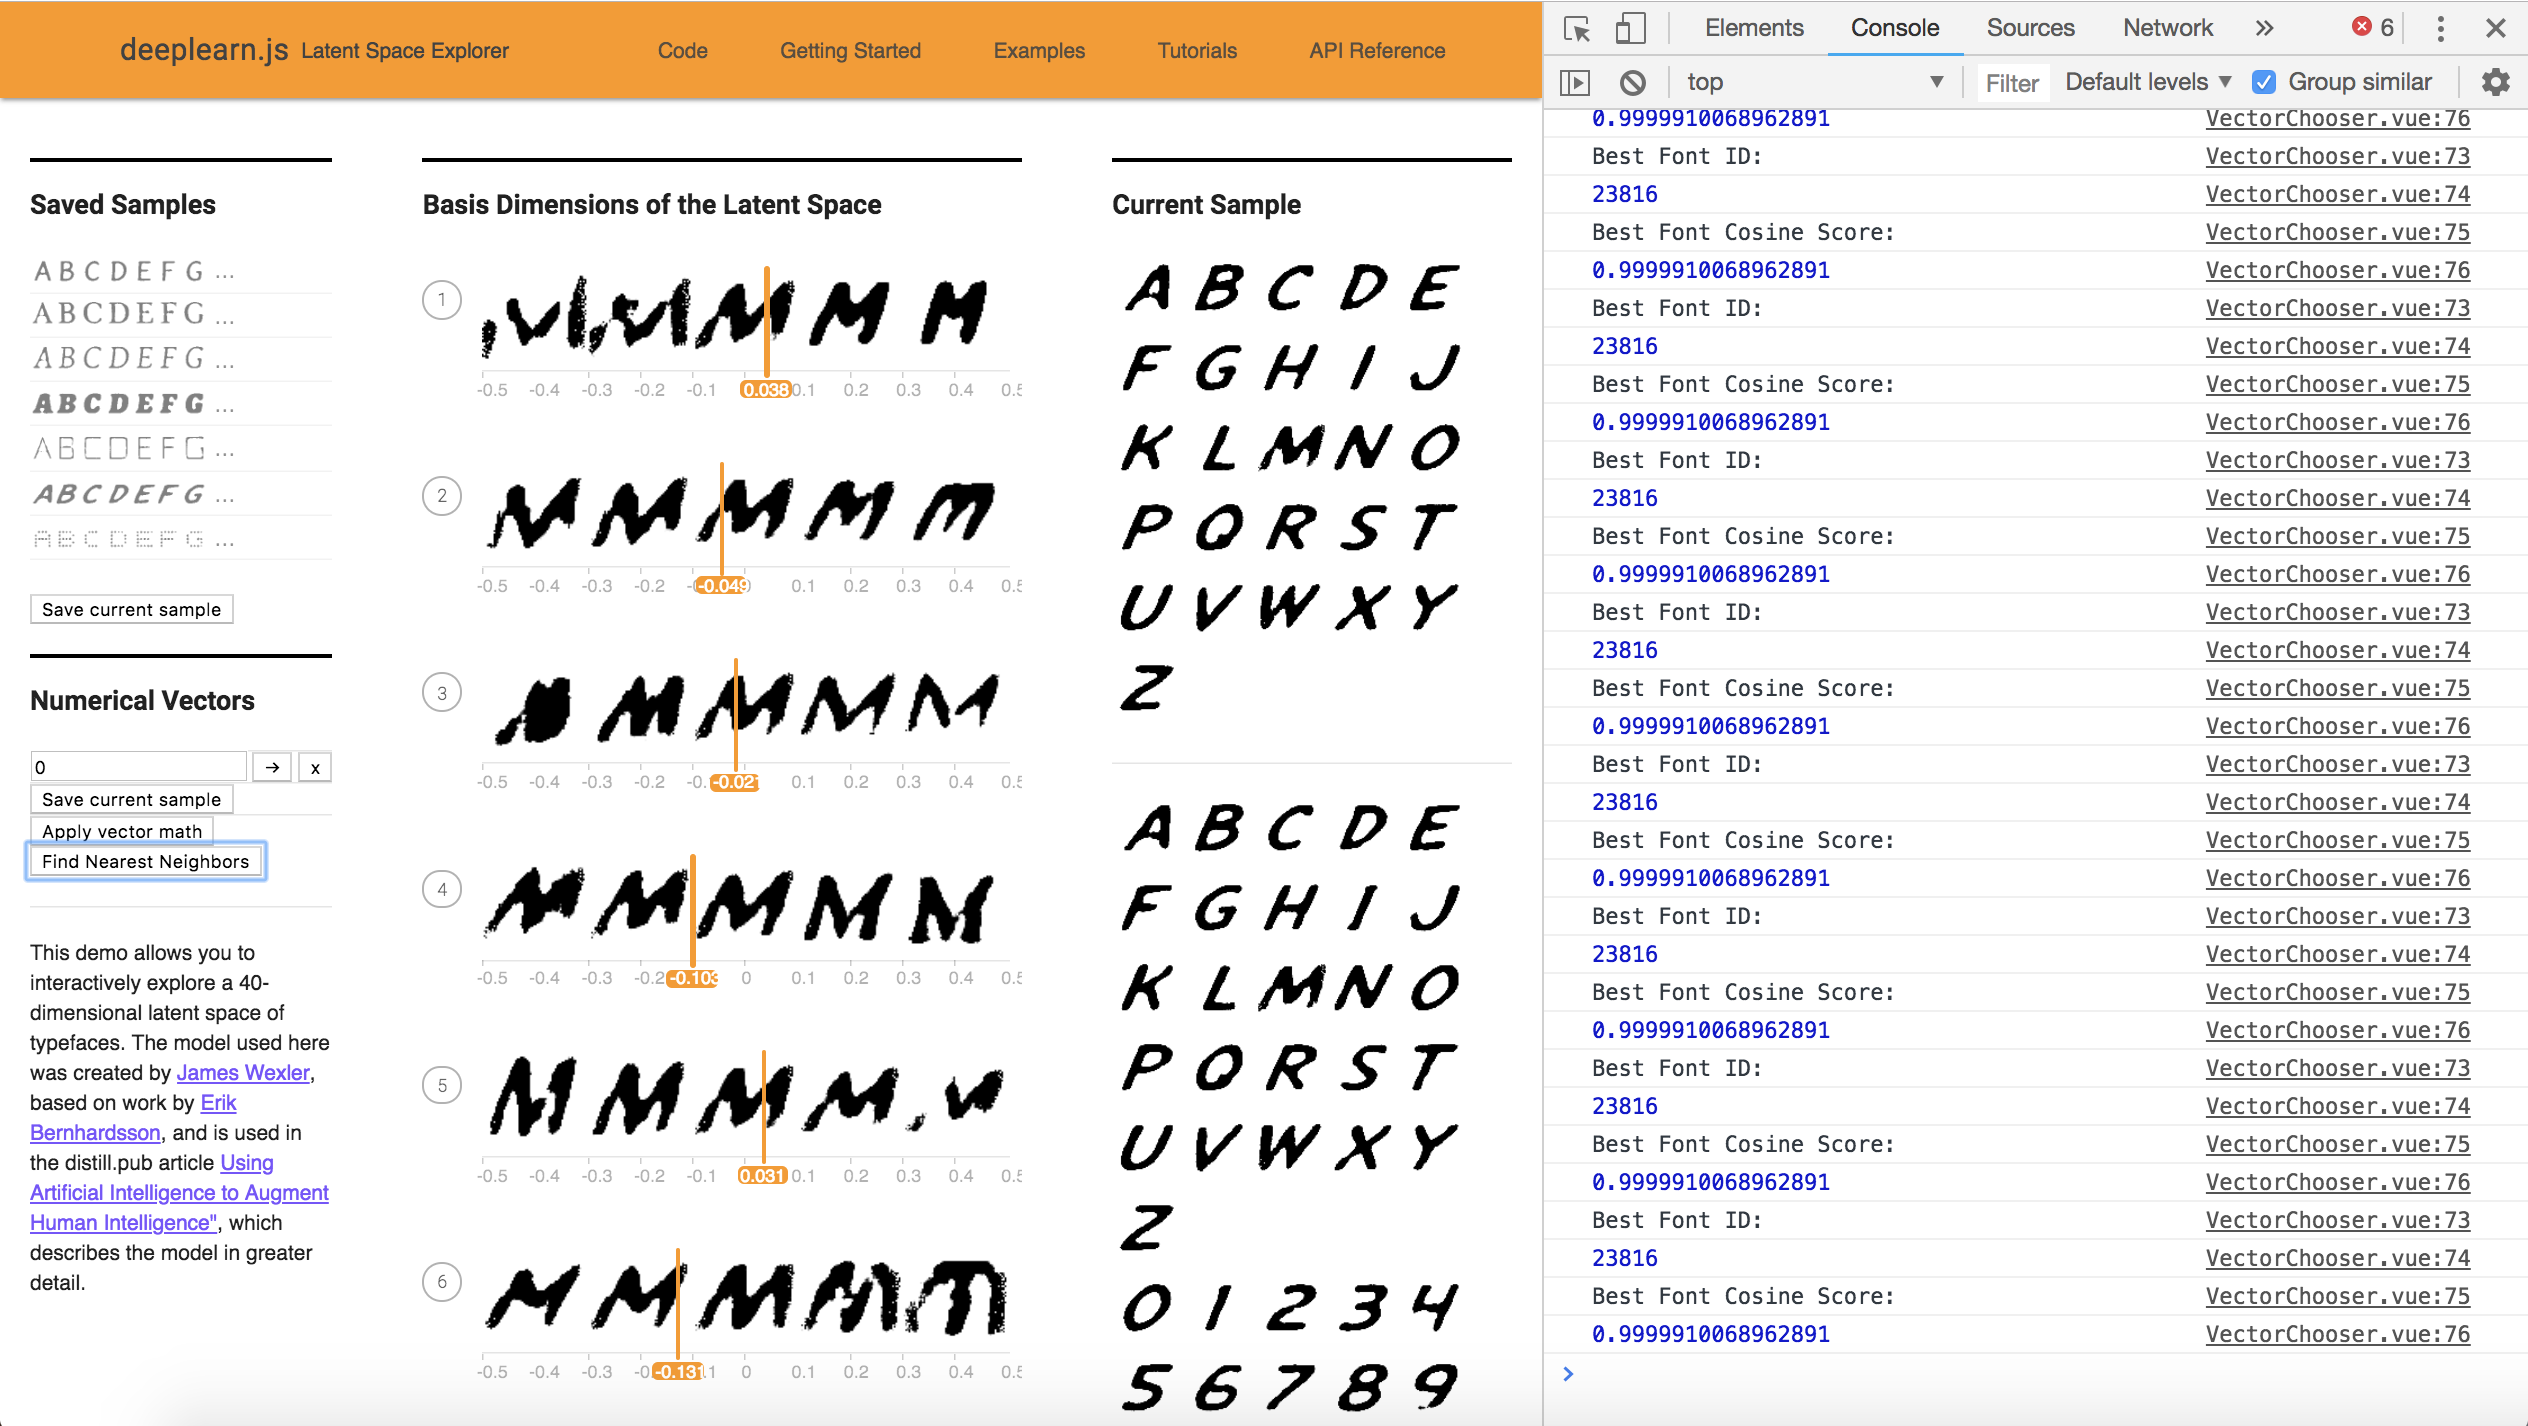This screenshot has width=2528, height=1426.
Task: Click the numerical vector input field
Action: (x=138, y=767)
